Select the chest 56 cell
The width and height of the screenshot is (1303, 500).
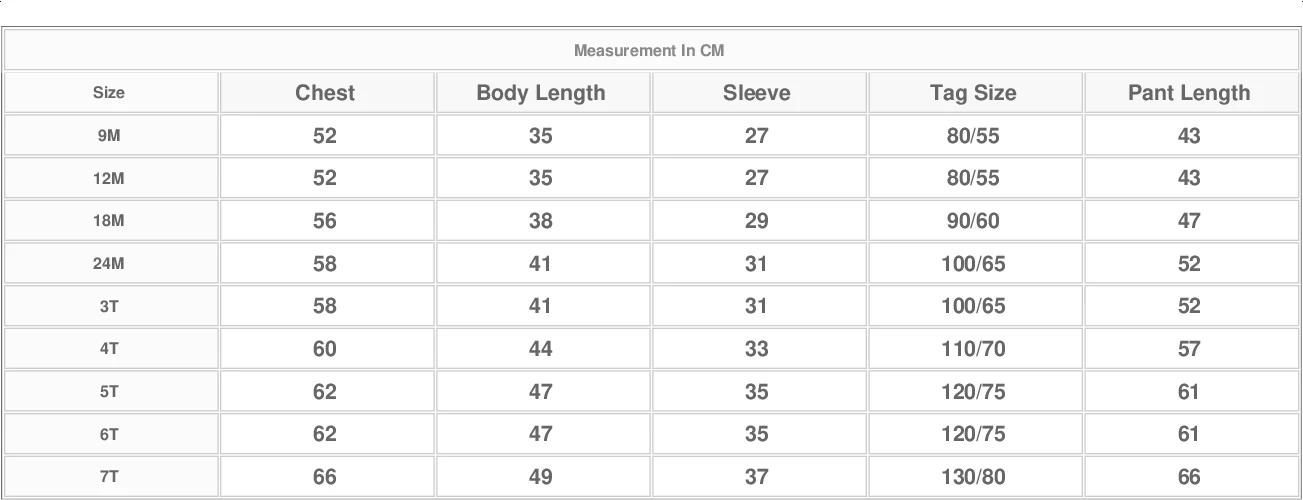(x=325, y=221)
